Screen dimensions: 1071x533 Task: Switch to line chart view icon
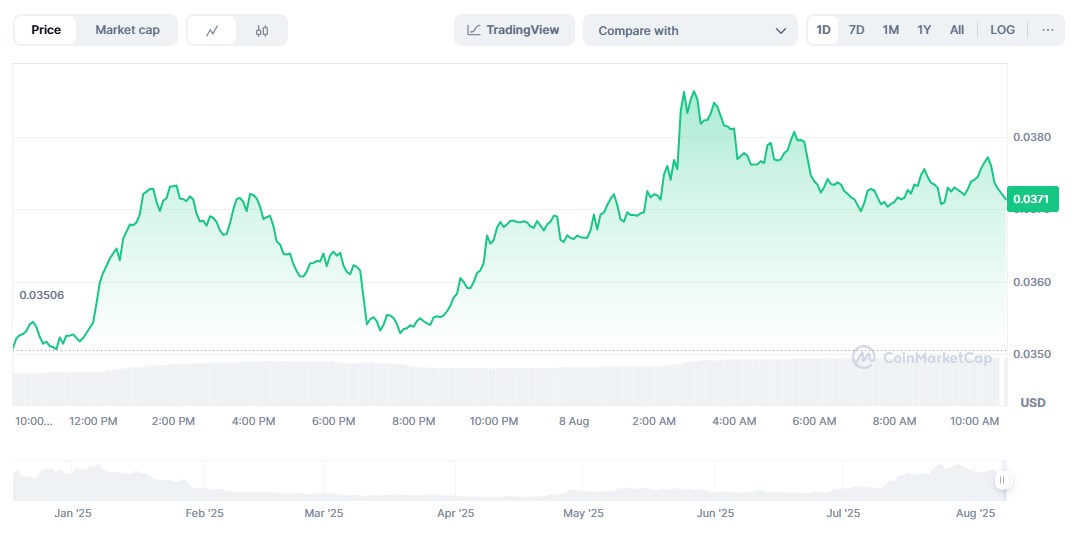[212, 30]
